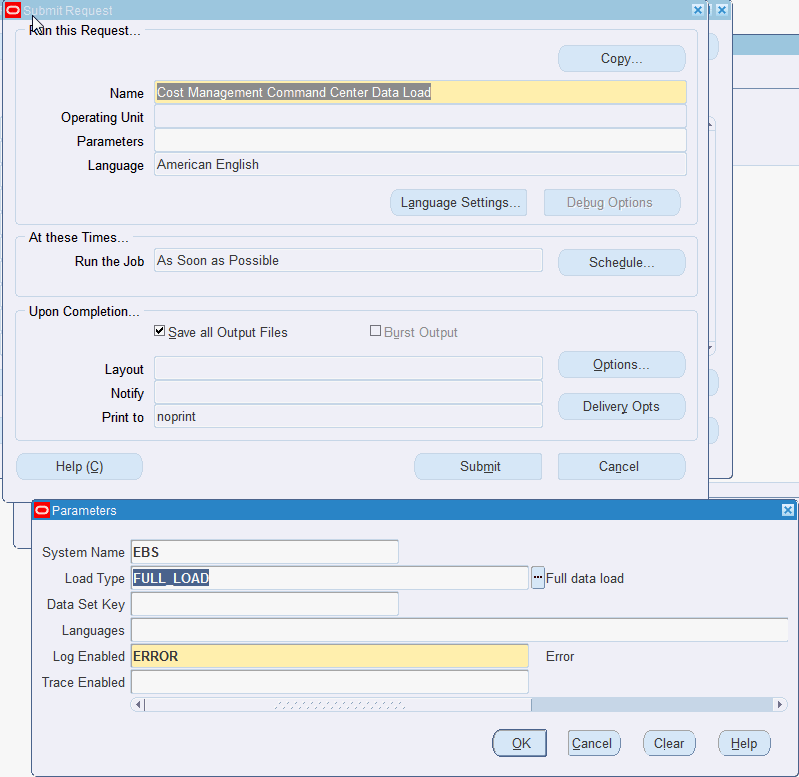This screenshot has height=777, width=799.
Task: Click the Parameters field in Submit Request
Action: pos(420,141)
